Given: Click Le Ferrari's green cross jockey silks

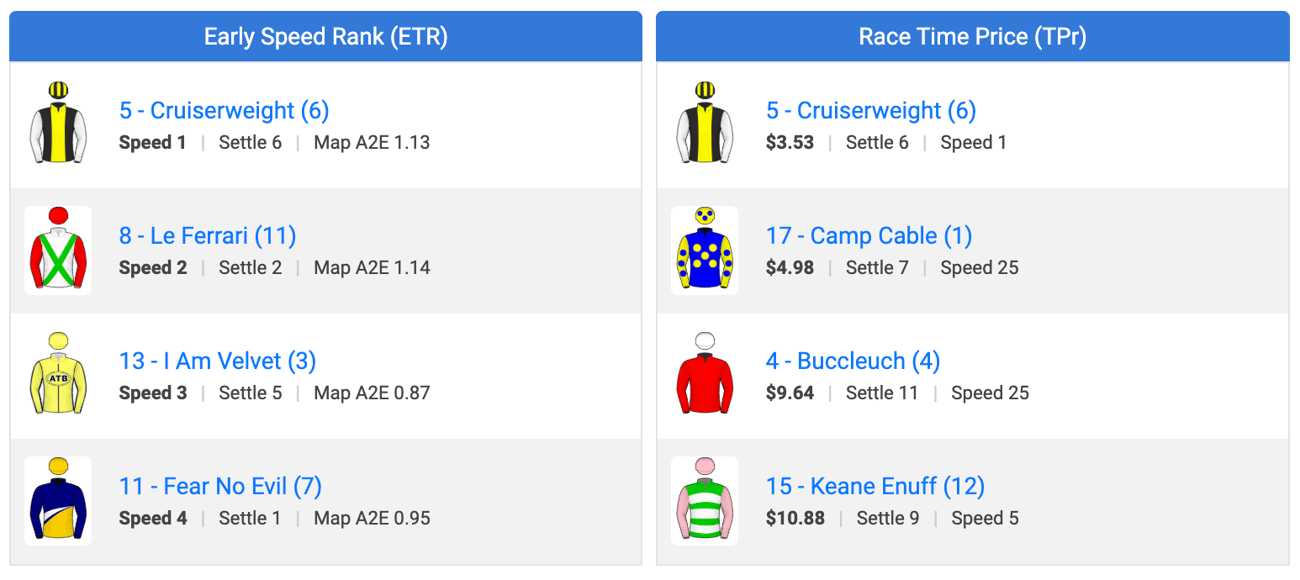Looking at the screenshot, I should coord(58,250).
